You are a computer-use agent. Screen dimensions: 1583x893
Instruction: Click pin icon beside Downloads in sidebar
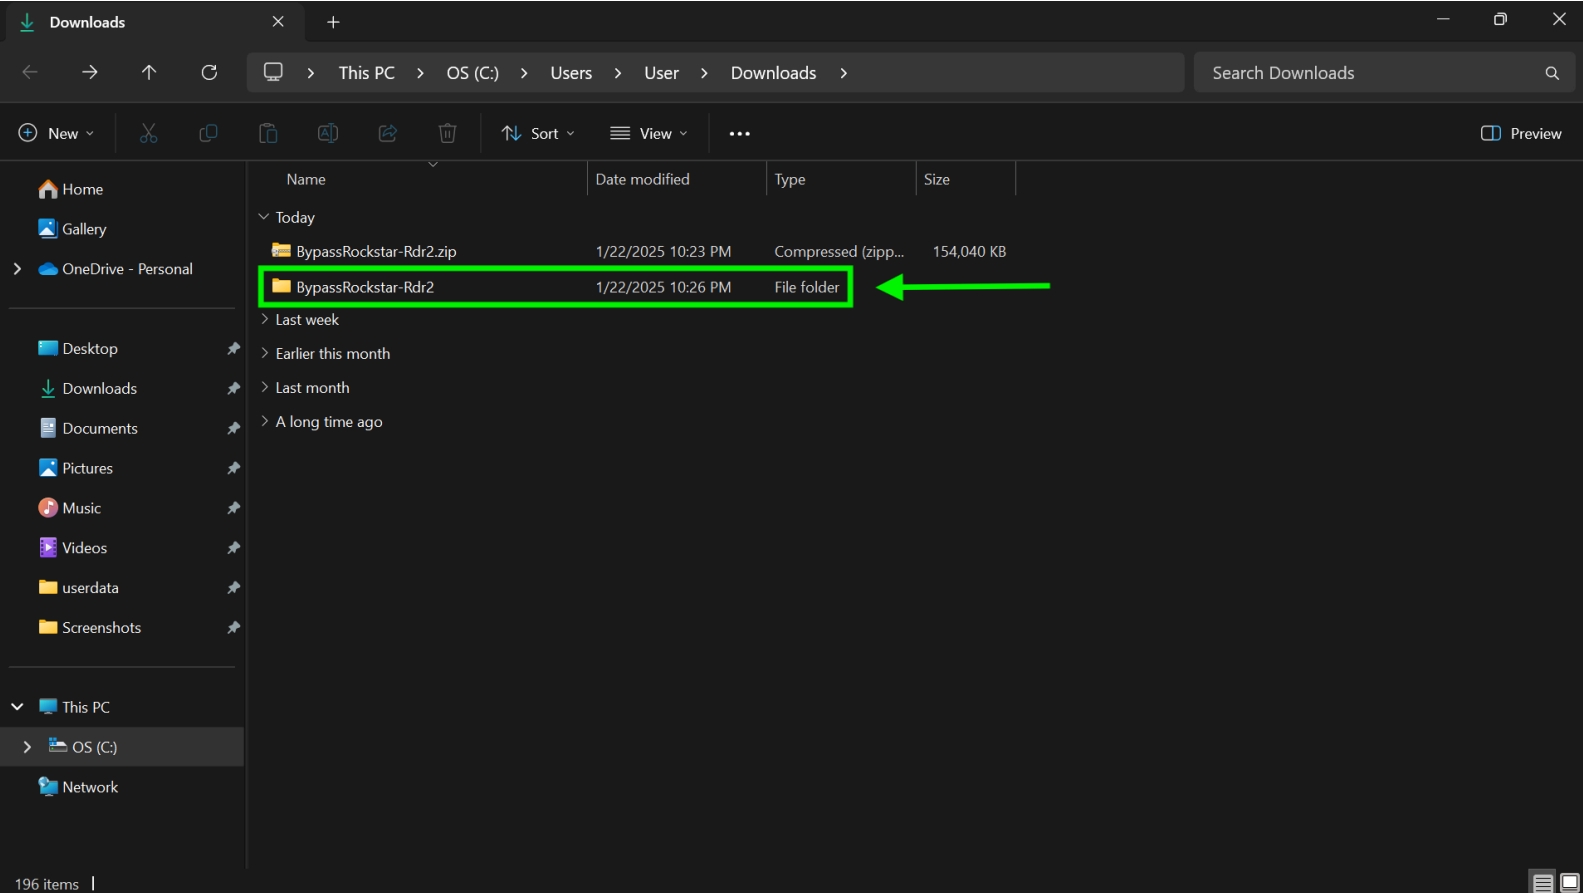click(233, 388)
